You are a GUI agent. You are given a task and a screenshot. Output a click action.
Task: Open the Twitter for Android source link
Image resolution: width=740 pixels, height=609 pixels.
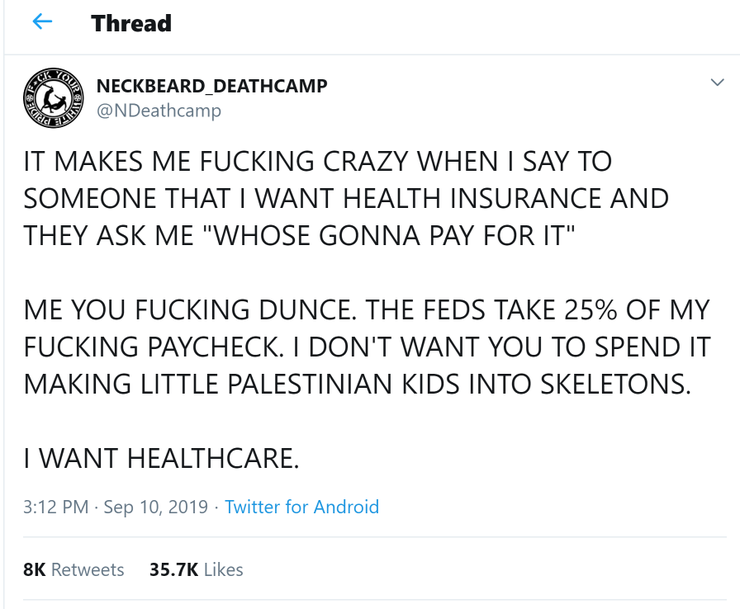302,507
